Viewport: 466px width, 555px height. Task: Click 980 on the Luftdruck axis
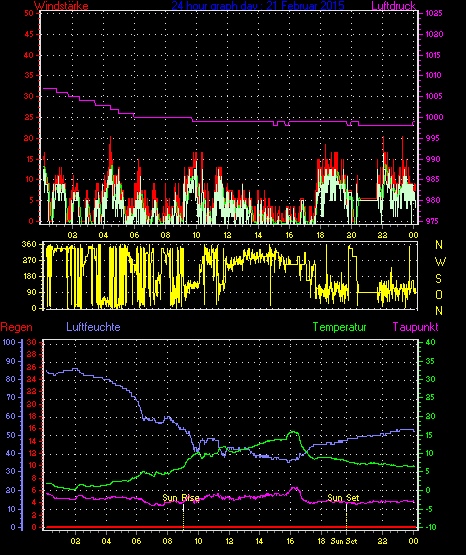pos(432,200)
